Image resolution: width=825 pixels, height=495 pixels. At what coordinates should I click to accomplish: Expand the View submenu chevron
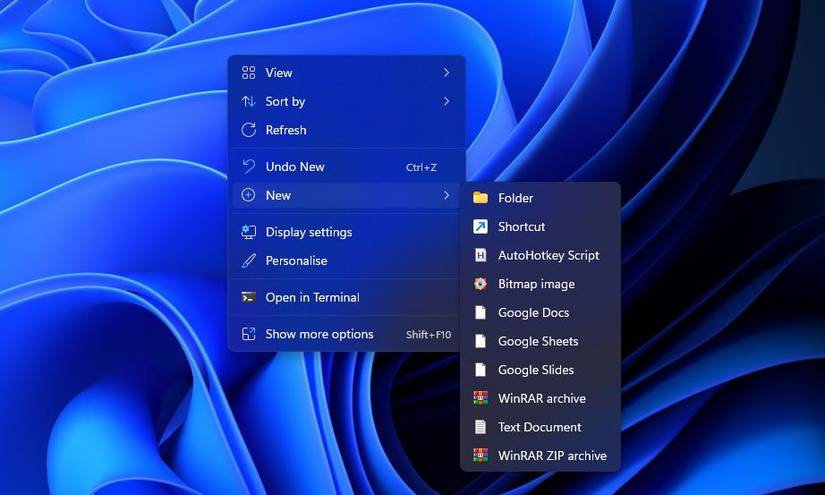point(446,73)
